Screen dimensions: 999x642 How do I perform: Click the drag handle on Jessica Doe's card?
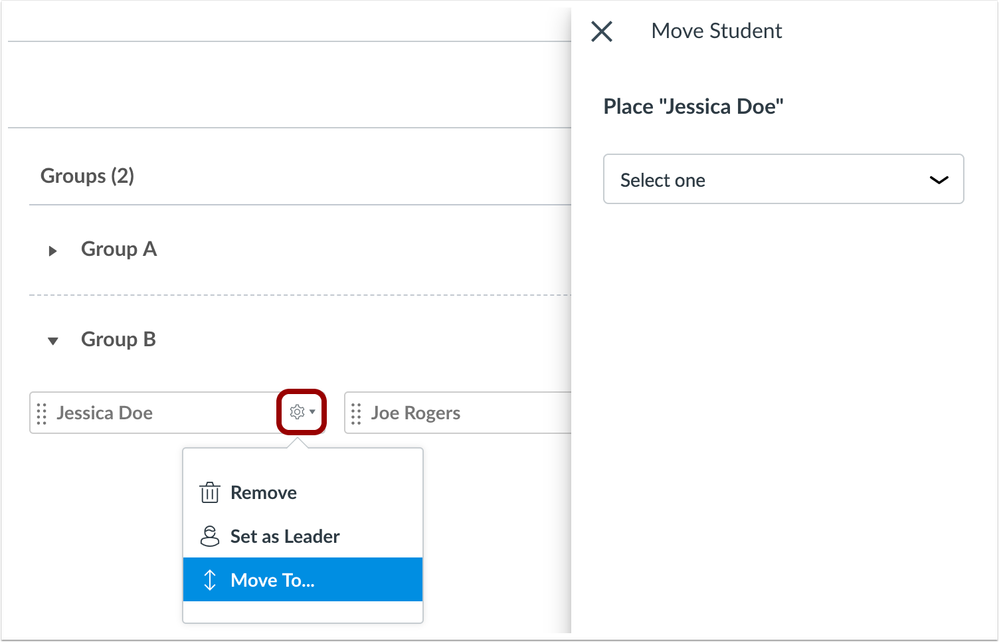41,412
